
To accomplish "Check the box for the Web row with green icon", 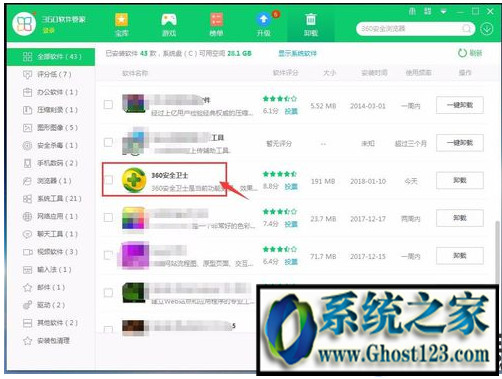I will coord(108,293).
